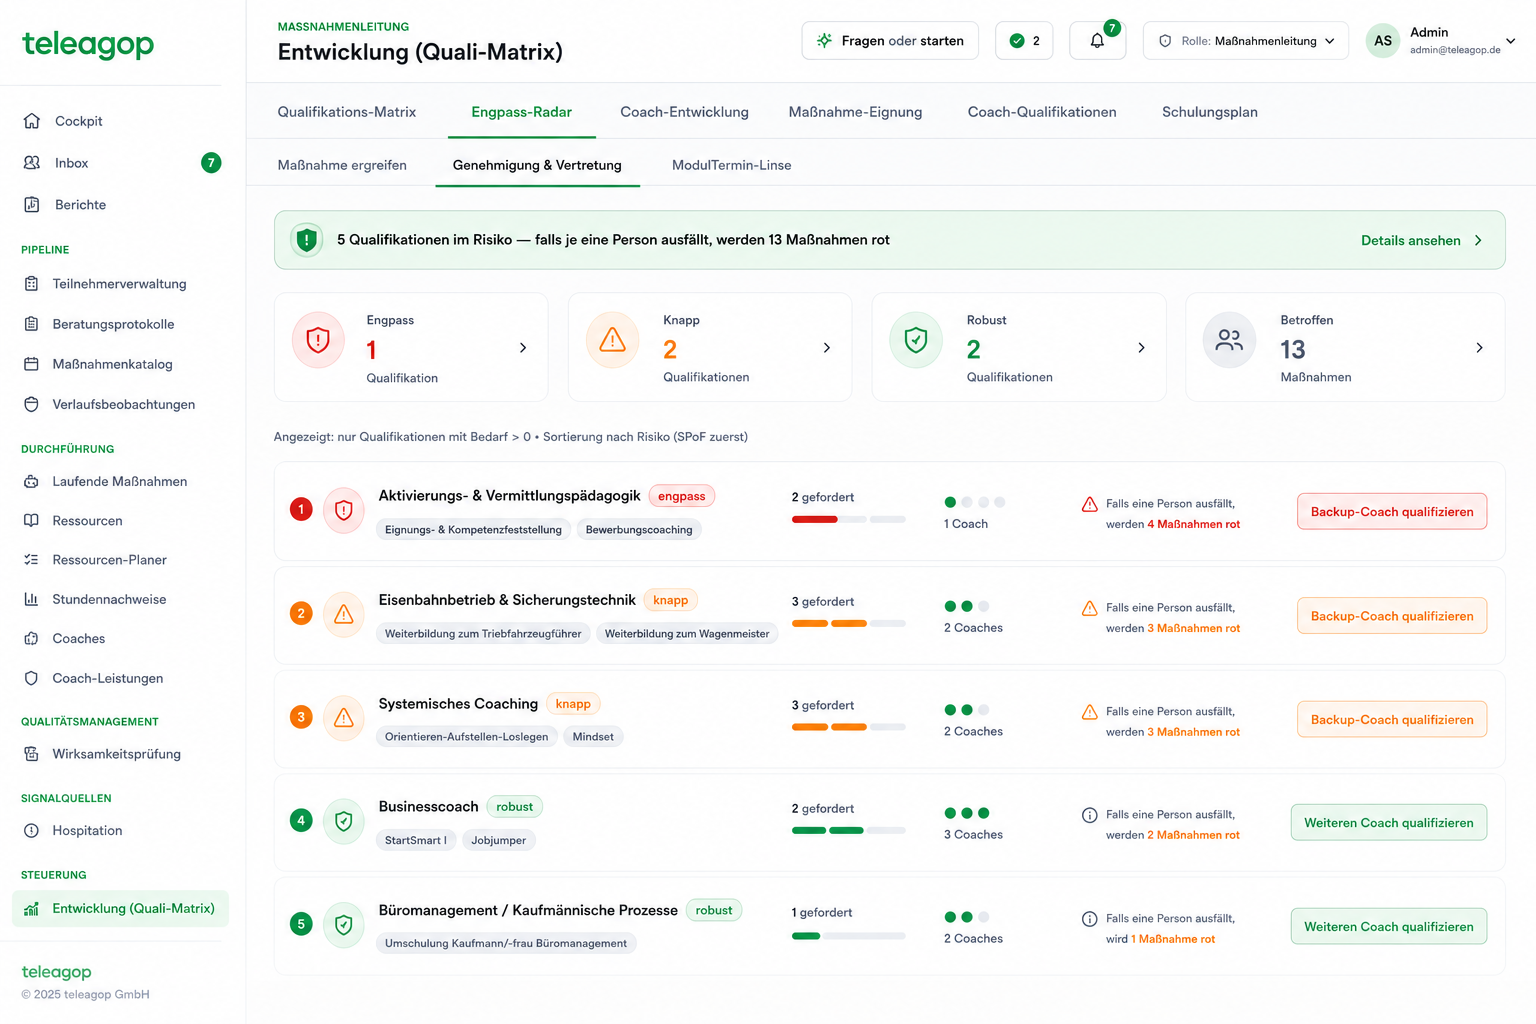
Task: Click the Weiterbildung zum Wagenmeister tag
Action: coord(687,634)
